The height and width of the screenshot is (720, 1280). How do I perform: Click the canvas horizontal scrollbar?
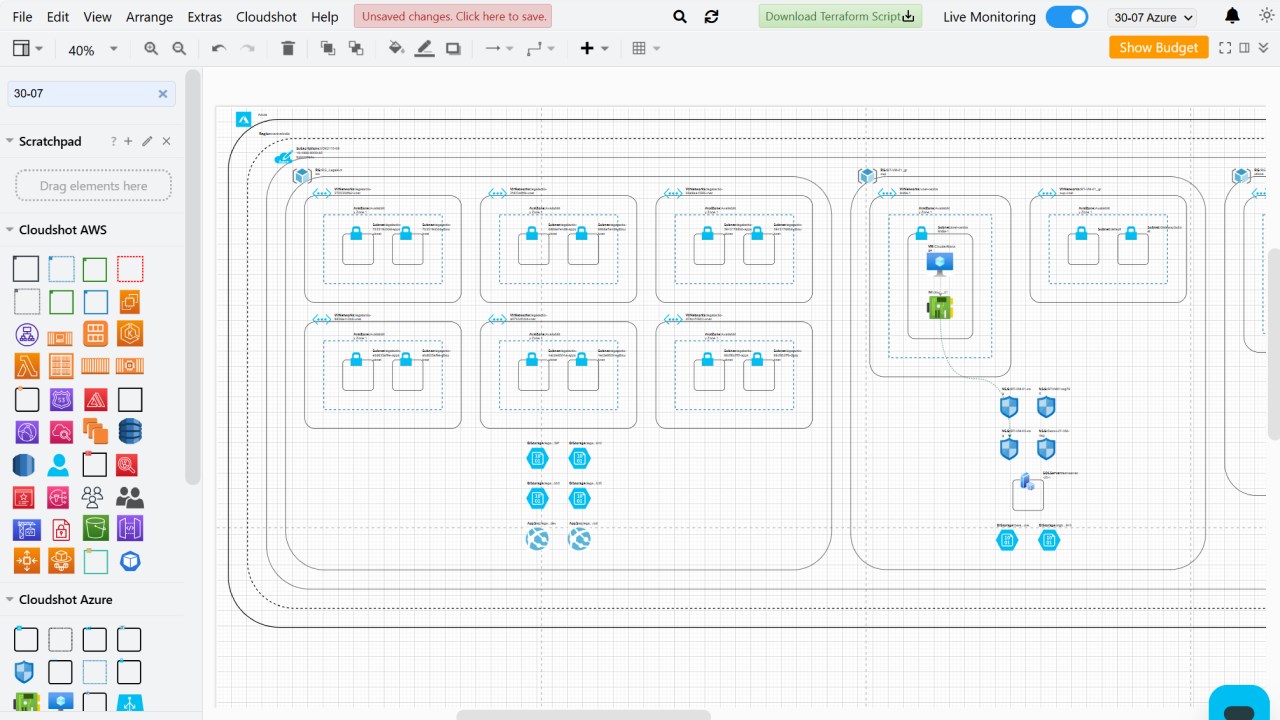click(x=583, y=714)
